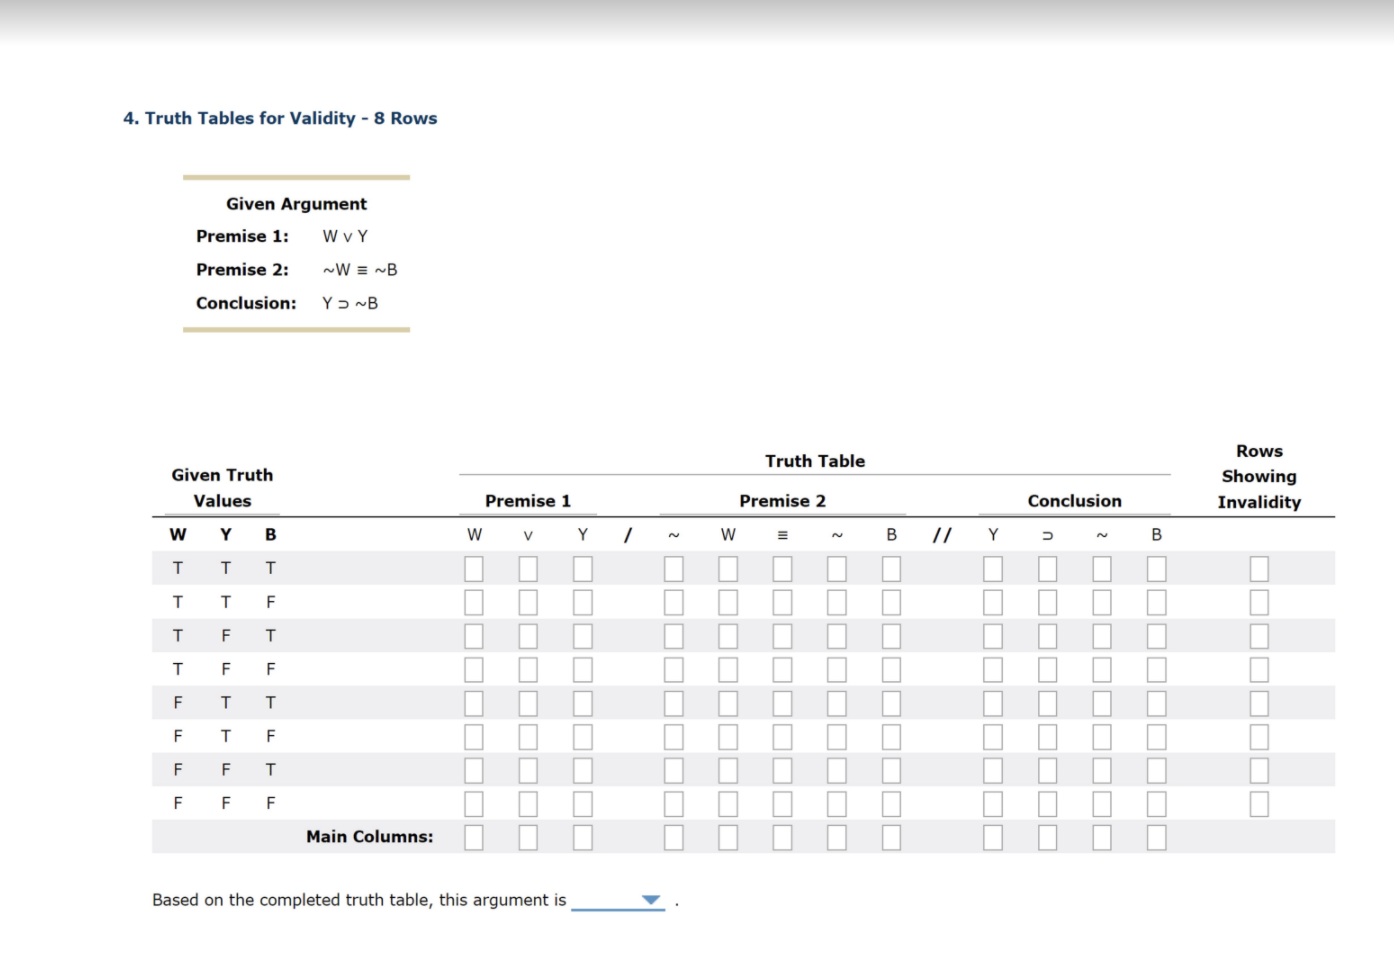Click the ⊃ column cell of the Conclusion first row
Viewport: 1394px width, 968px height.
click(1047, 568)
